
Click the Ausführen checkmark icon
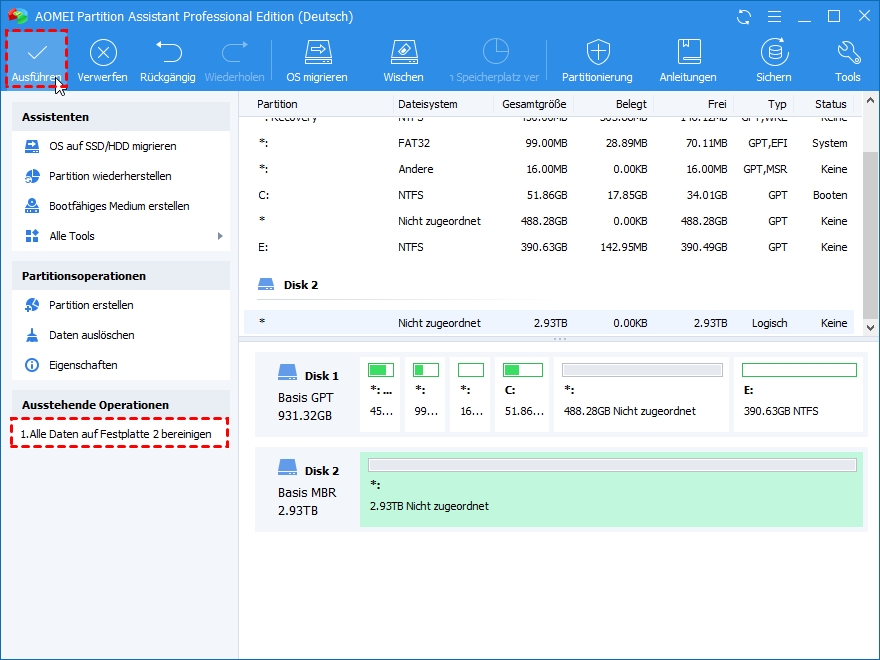(37, 53)
